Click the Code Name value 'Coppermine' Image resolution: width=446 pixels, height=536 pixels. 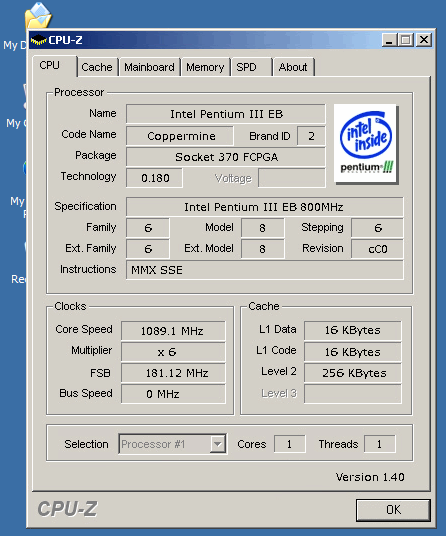click(x=180, y=136)
